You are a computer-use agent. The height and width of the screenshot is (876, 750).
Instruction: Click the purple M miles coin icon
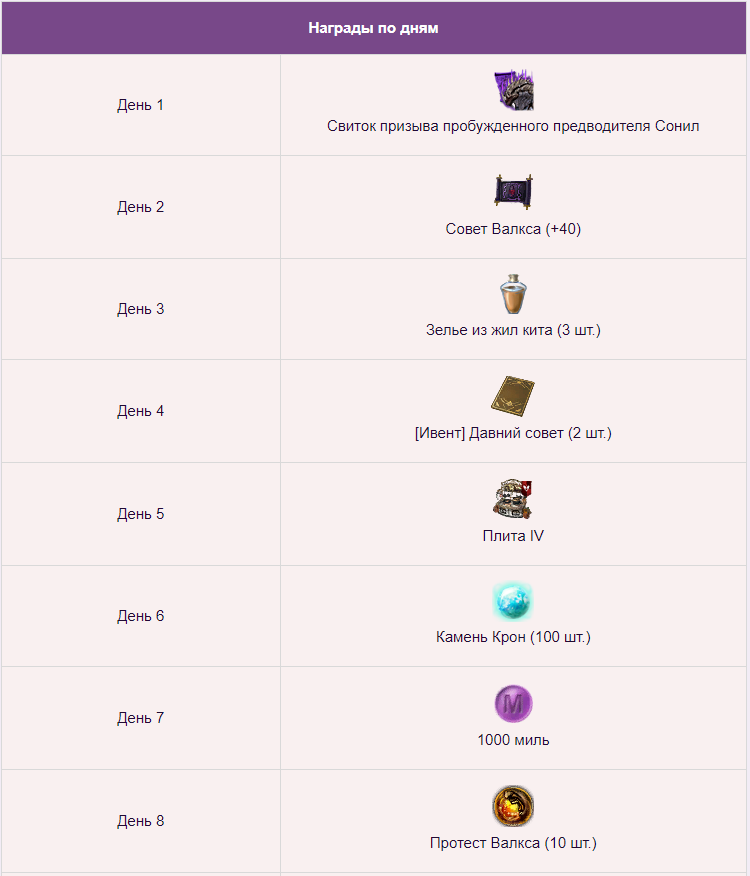[514, 704]
